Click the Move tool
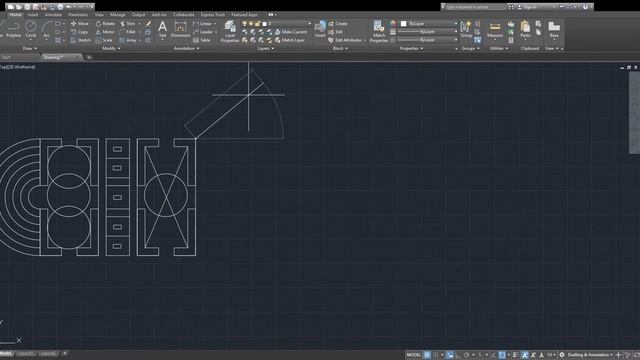This screenshot has width=640, height=360. click(x=79, y=24)
